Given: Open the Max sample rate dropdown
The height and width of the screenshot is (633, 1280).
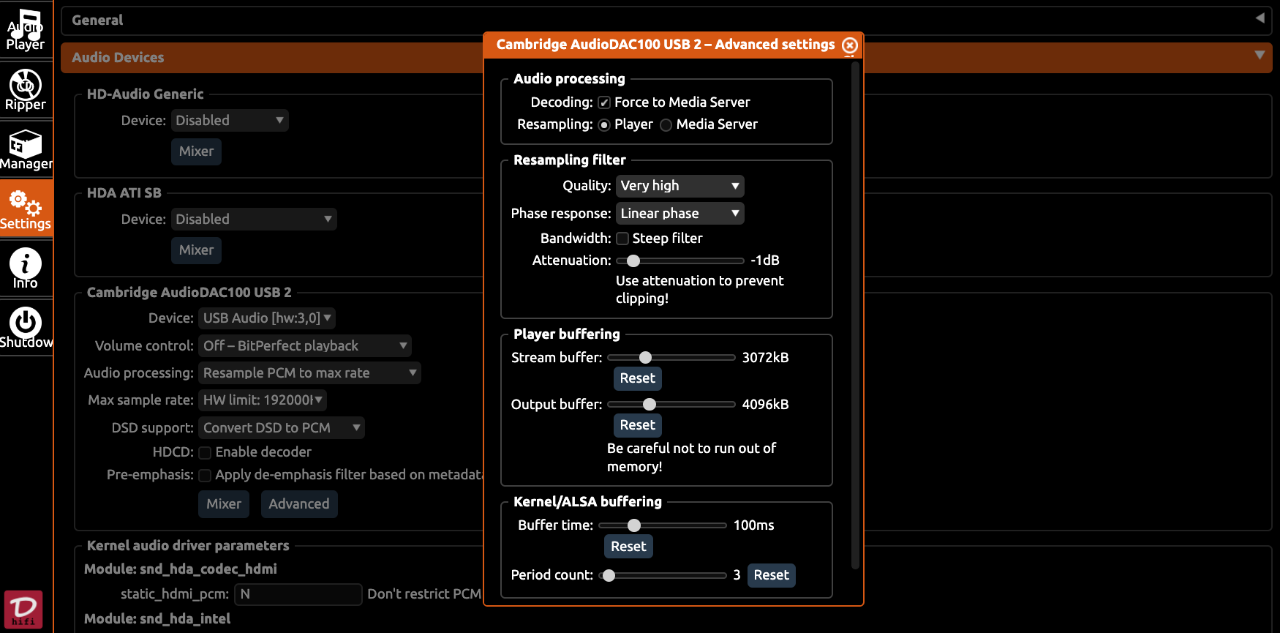Looking at the screenshot, I should coord(263,400).
